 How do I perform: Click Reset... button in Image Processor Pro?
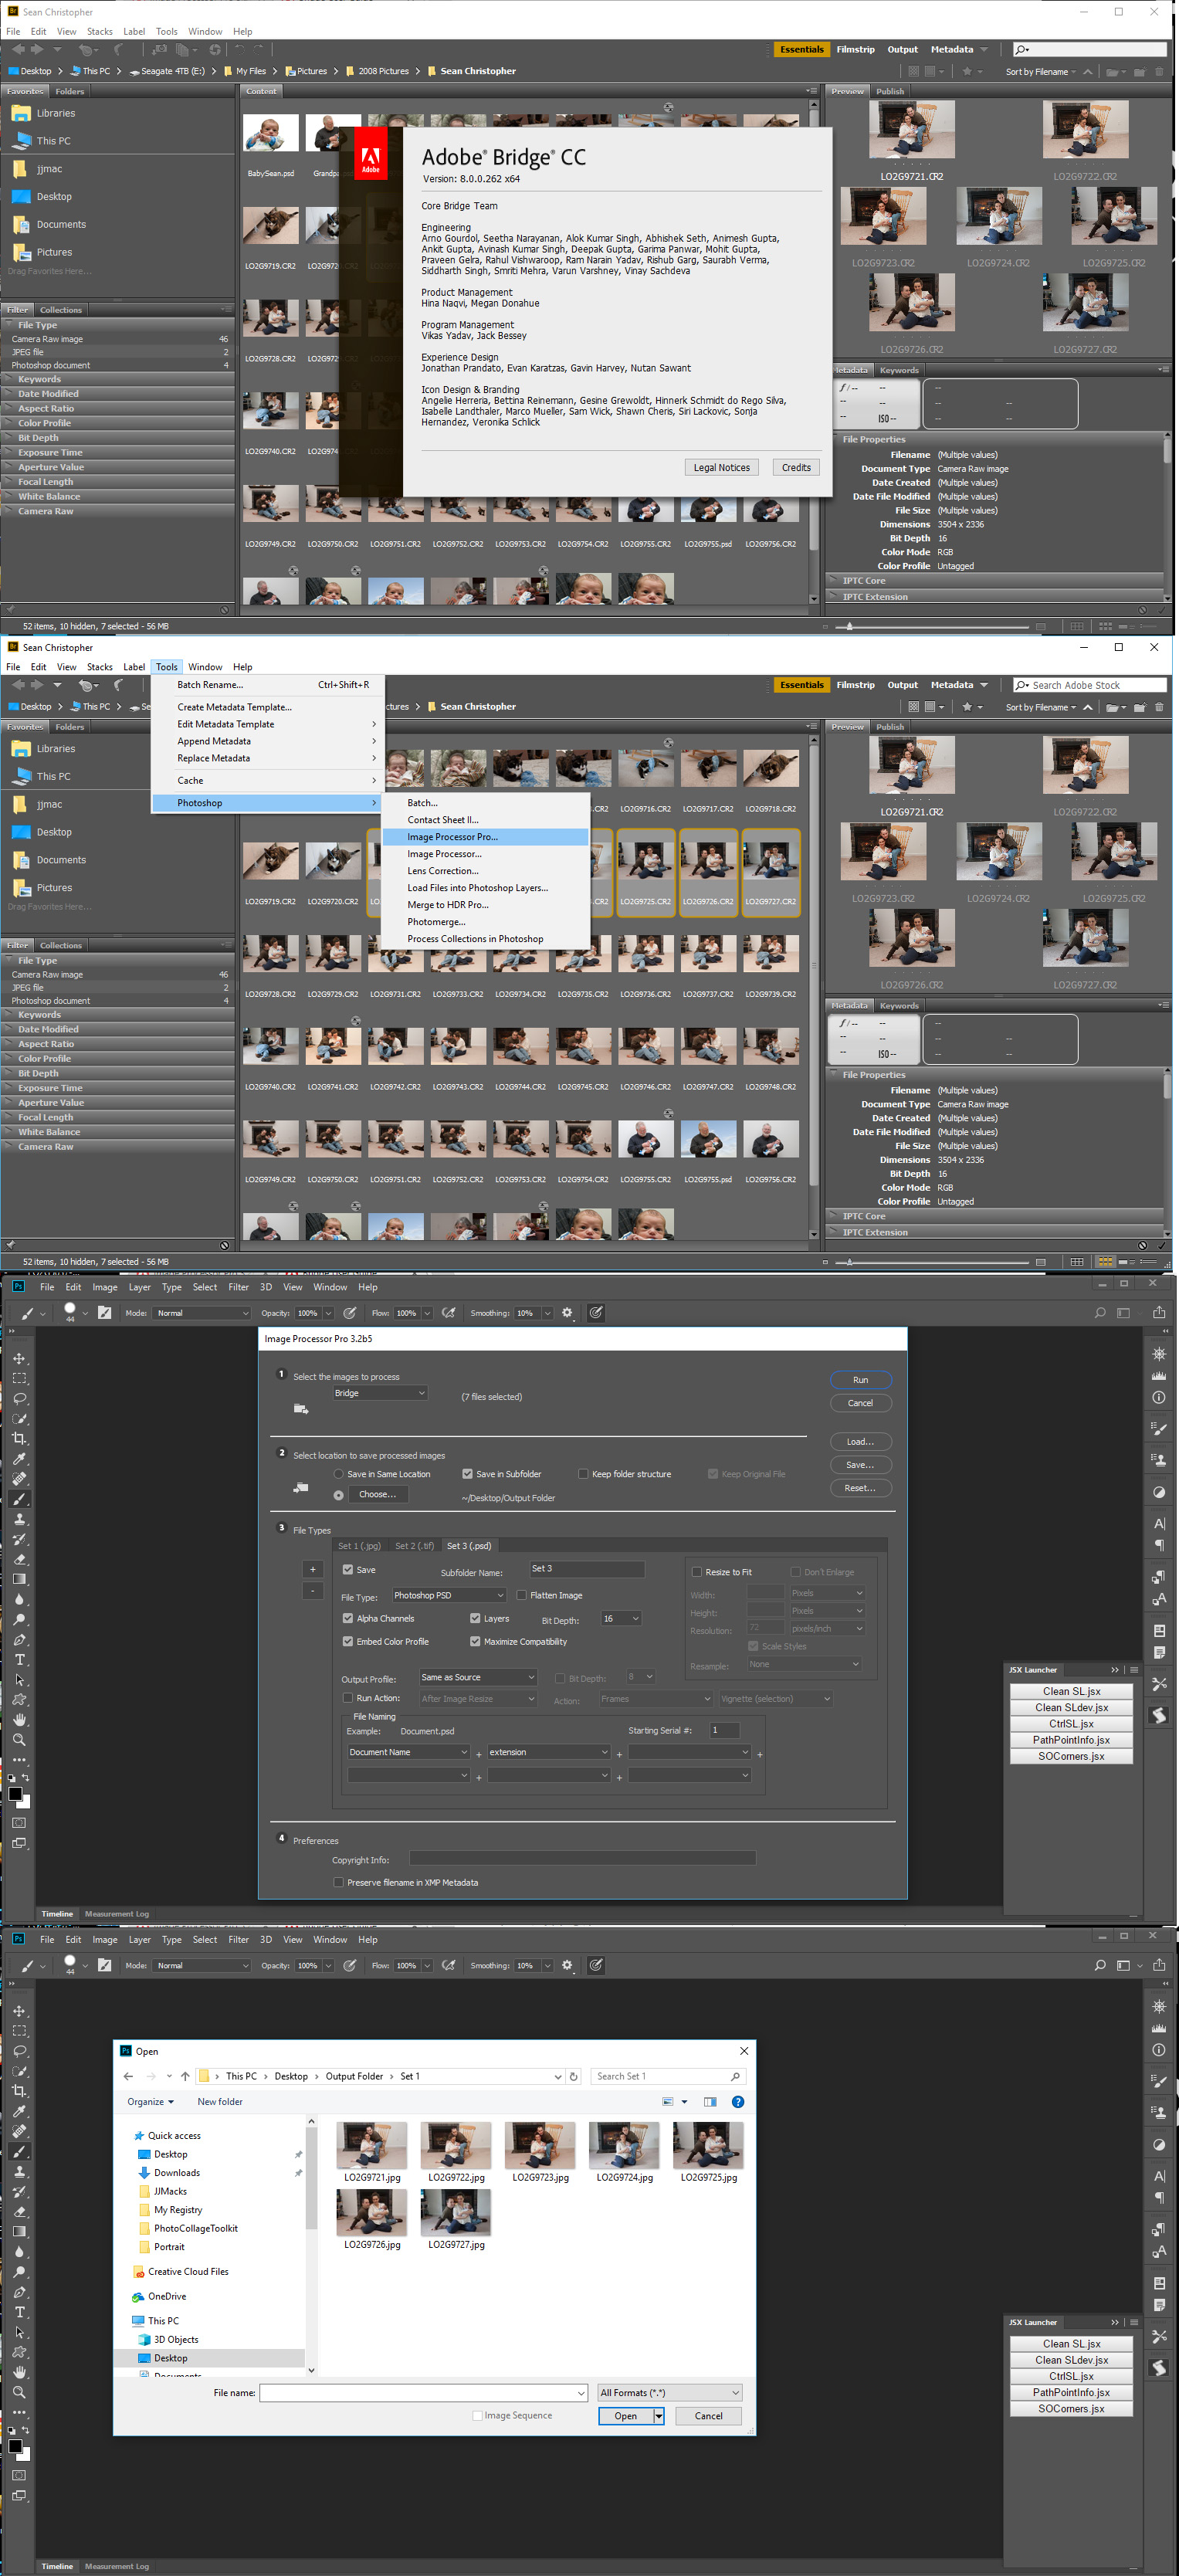point(860,1488)
